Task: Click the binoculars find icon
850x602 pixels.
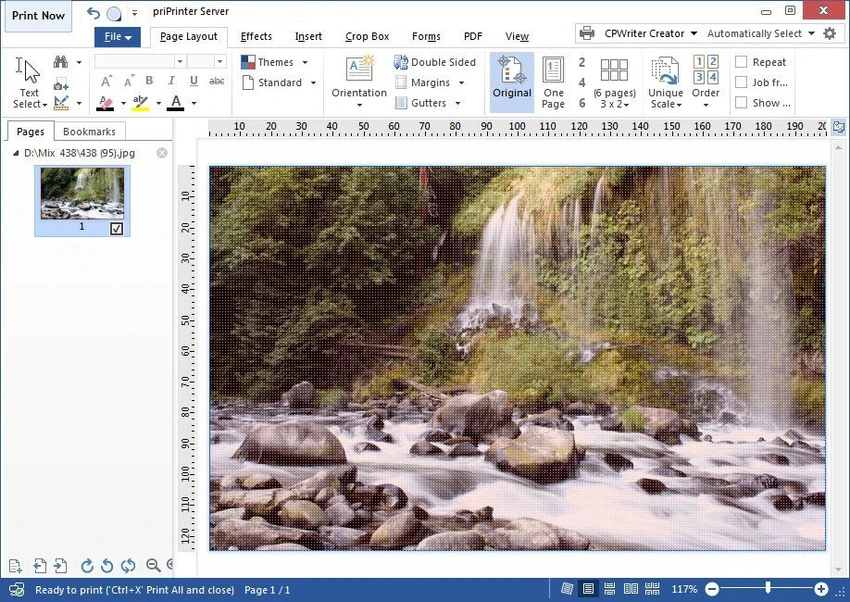Action: coord(61,62)
